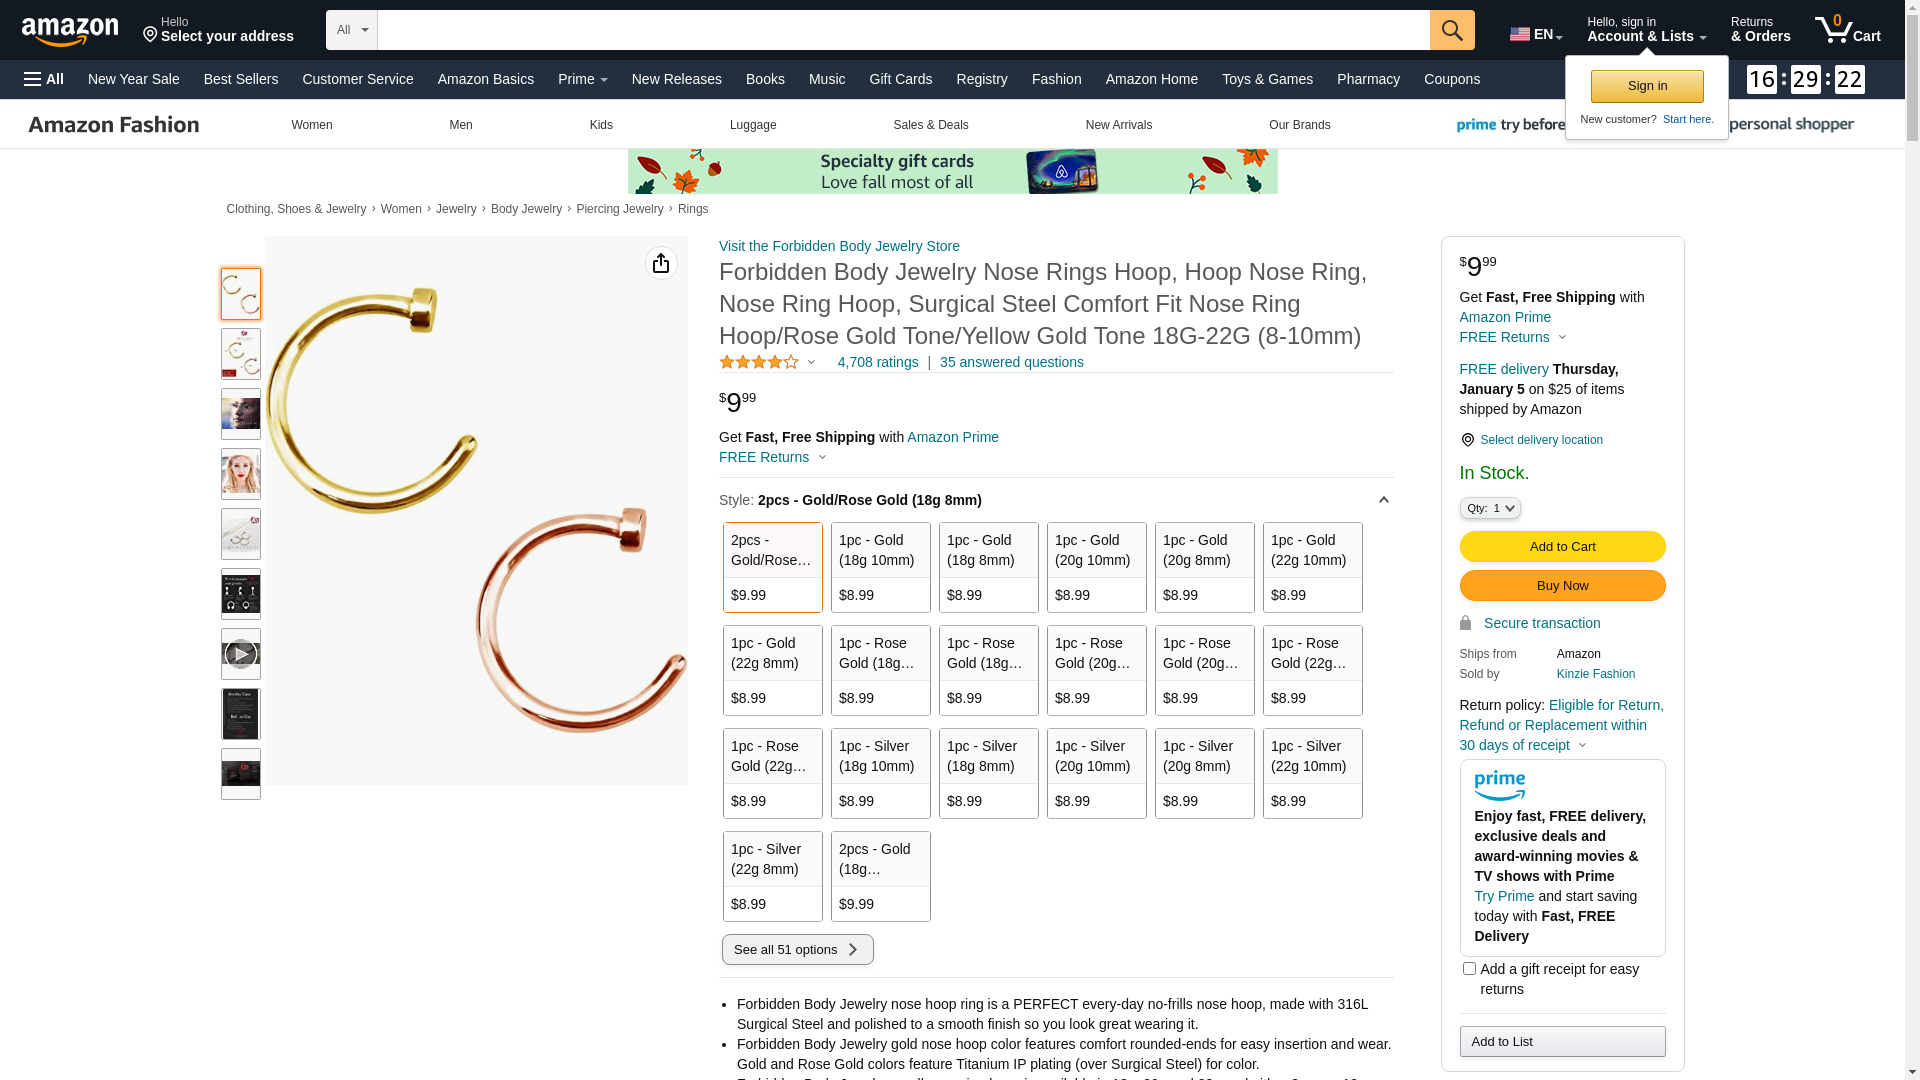
Task: Collapse the Style options chevron
Action: pyautogui.click(x=1383, y=500)
